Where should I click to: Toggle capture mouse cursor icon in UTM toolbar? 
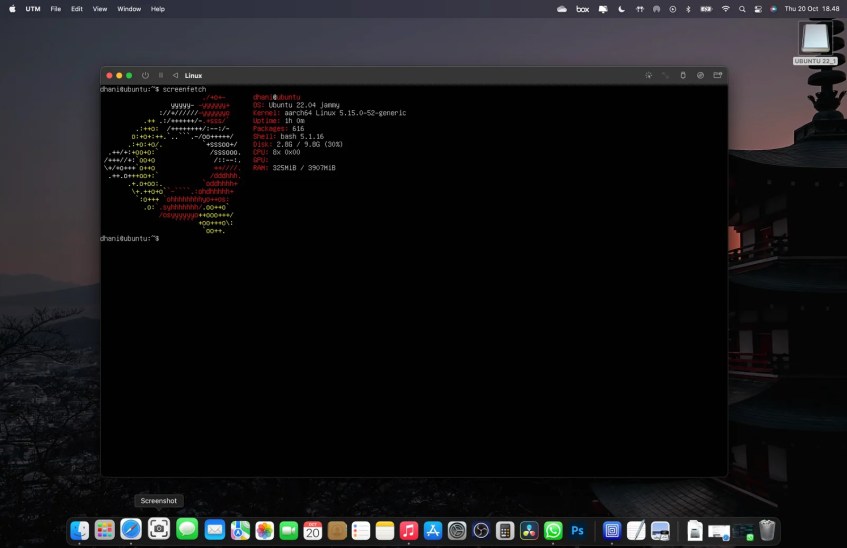(x=649, y=76)
